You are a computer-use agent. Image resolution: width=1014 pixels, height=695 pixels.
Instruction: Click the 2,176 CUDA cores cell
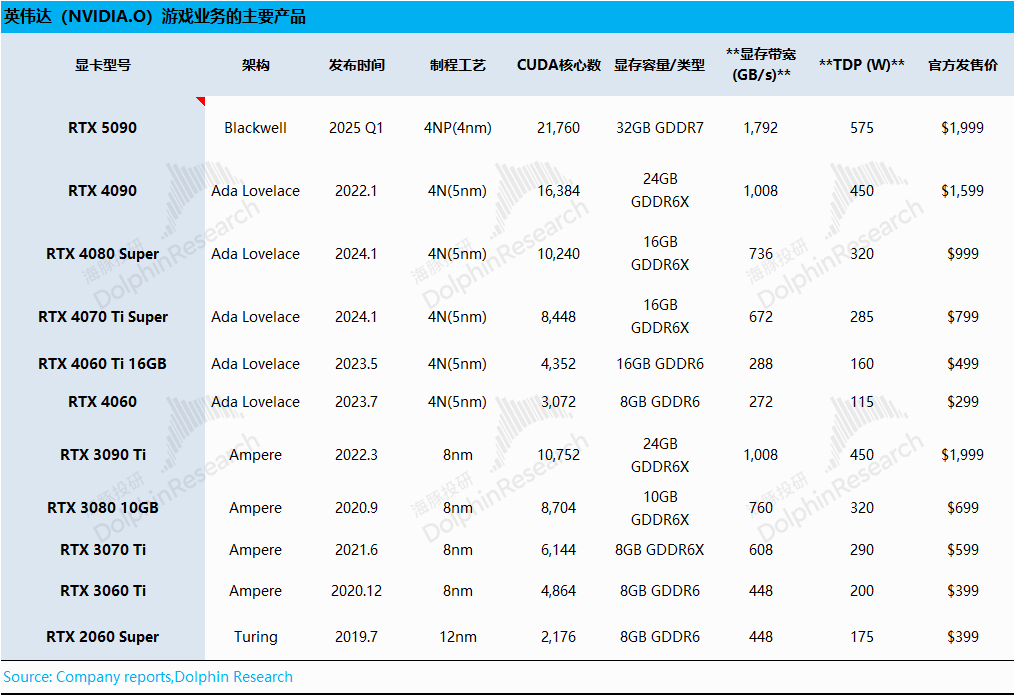(x=559, y=637)
